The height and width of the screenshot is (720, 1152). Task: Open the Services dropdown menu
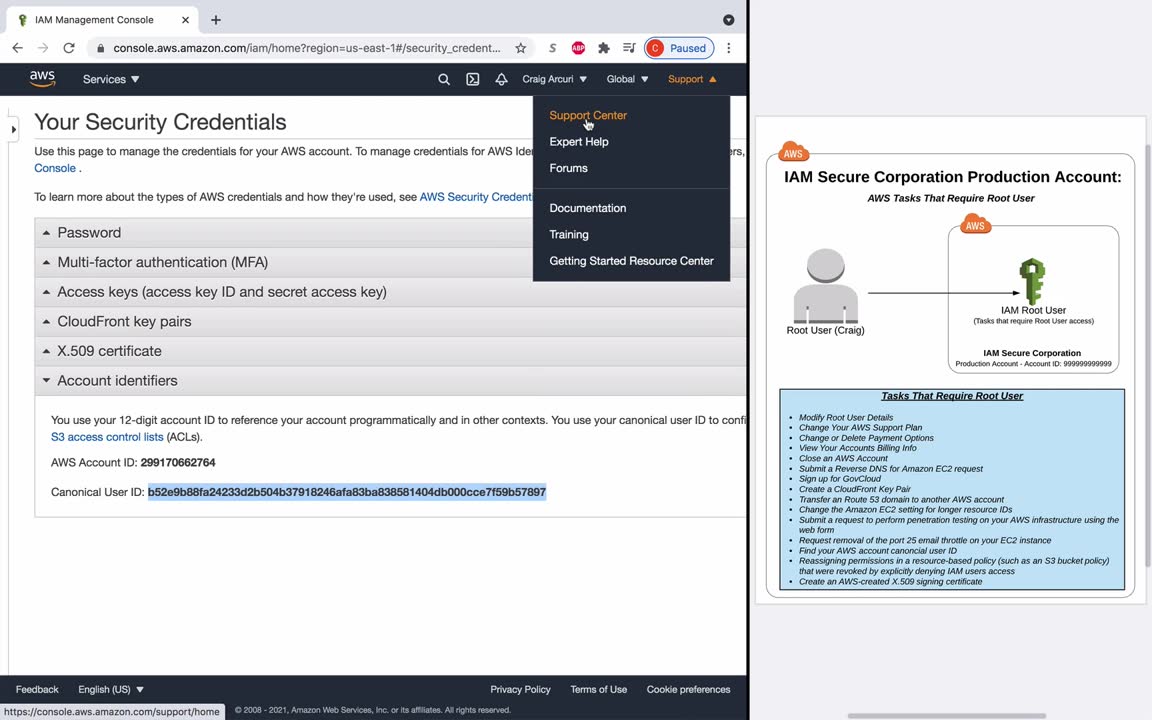pos(111,79)
